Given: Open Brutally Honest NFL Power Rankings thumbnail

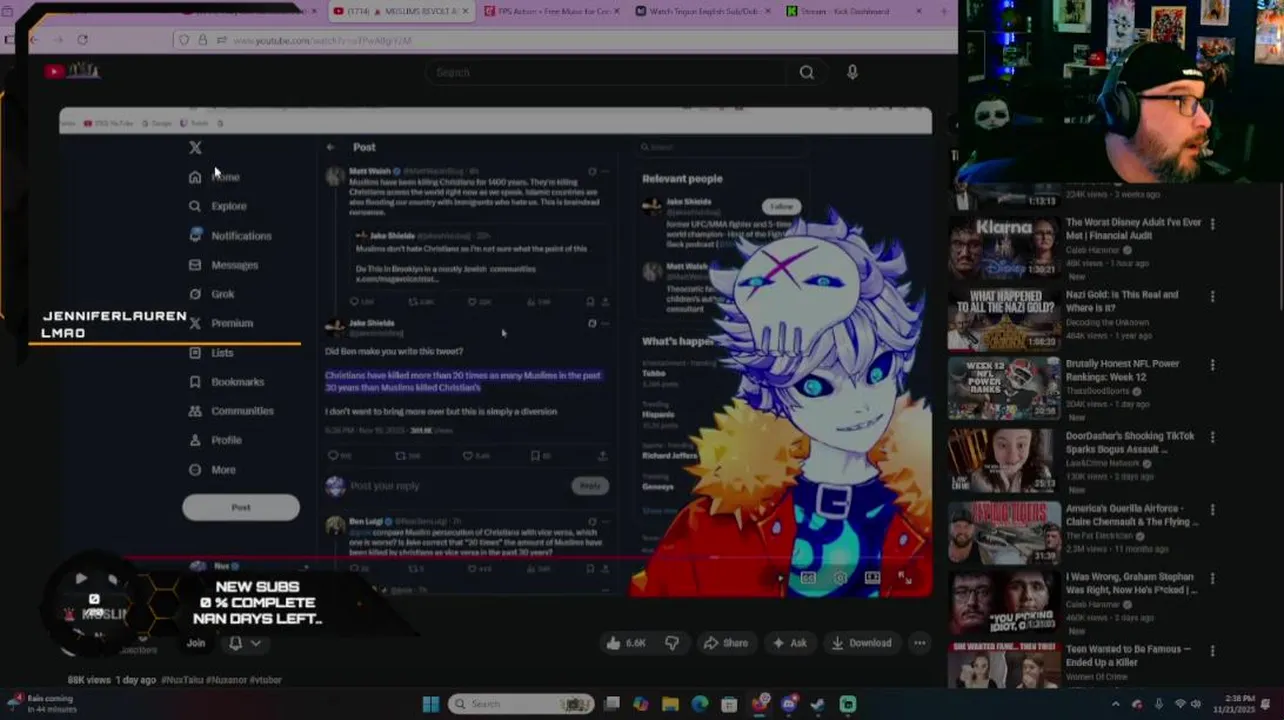Looking at the screenshot, I should 1004,389.
